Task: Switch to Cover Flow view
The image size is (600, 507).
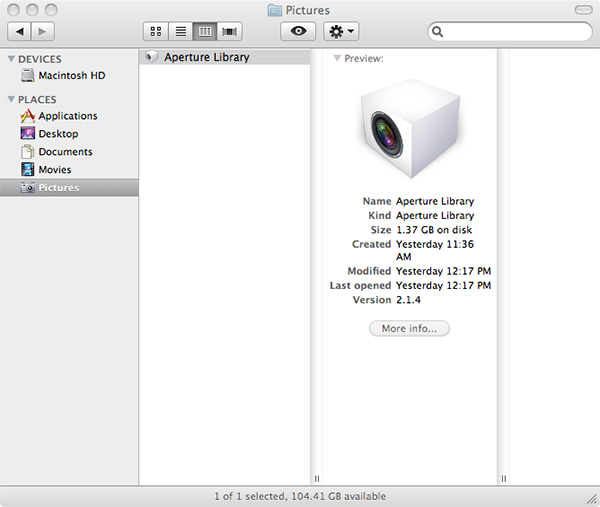Action: coord(229,31)
